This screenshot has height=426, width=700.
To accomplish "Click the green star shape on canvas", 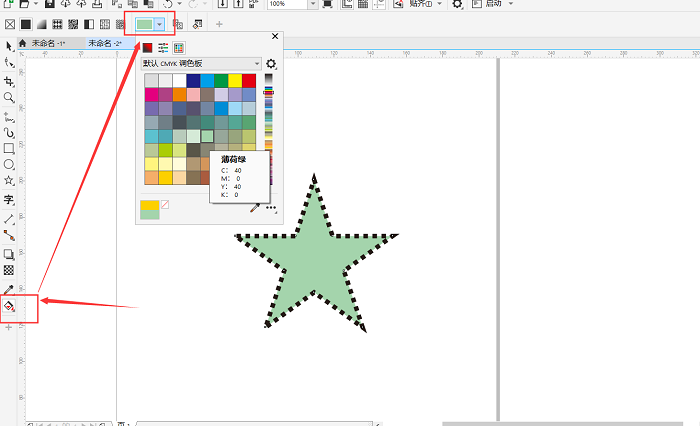I will (x=315, y=260).
